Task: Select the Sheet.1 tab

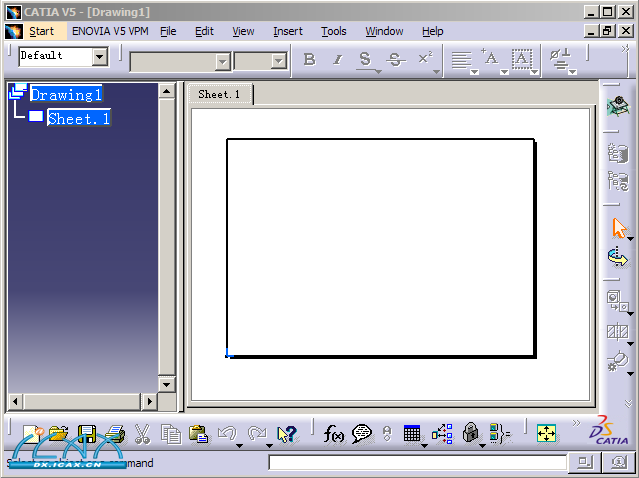Action: (220, 94)
